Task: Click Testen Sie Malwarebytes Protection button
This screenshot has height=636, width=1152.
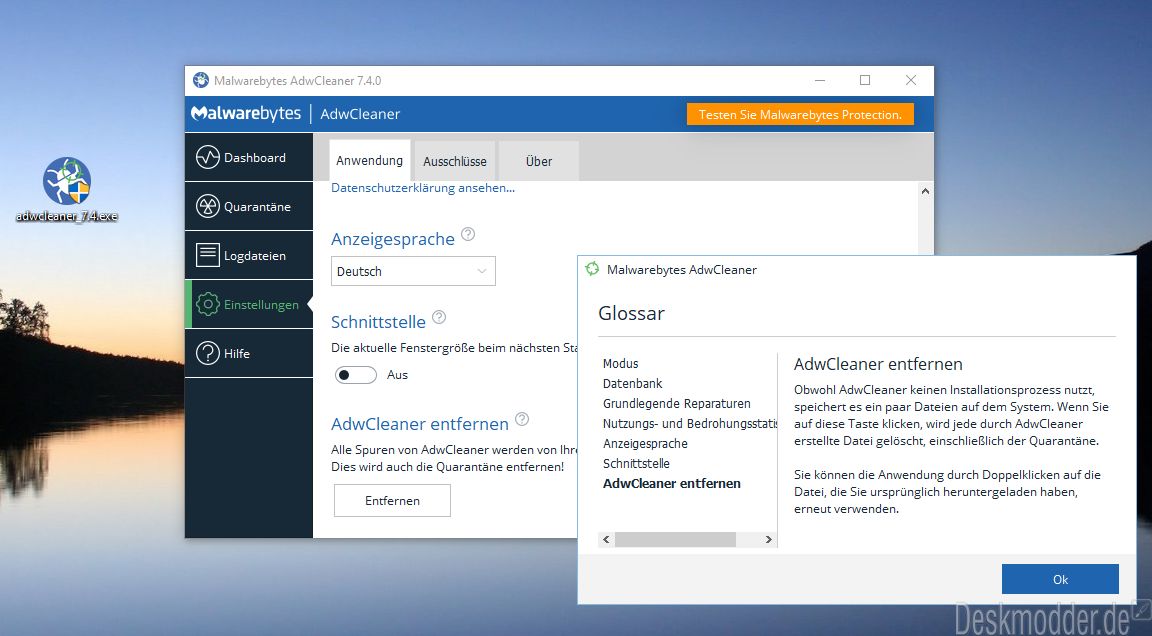Action: tap(800, 114)
